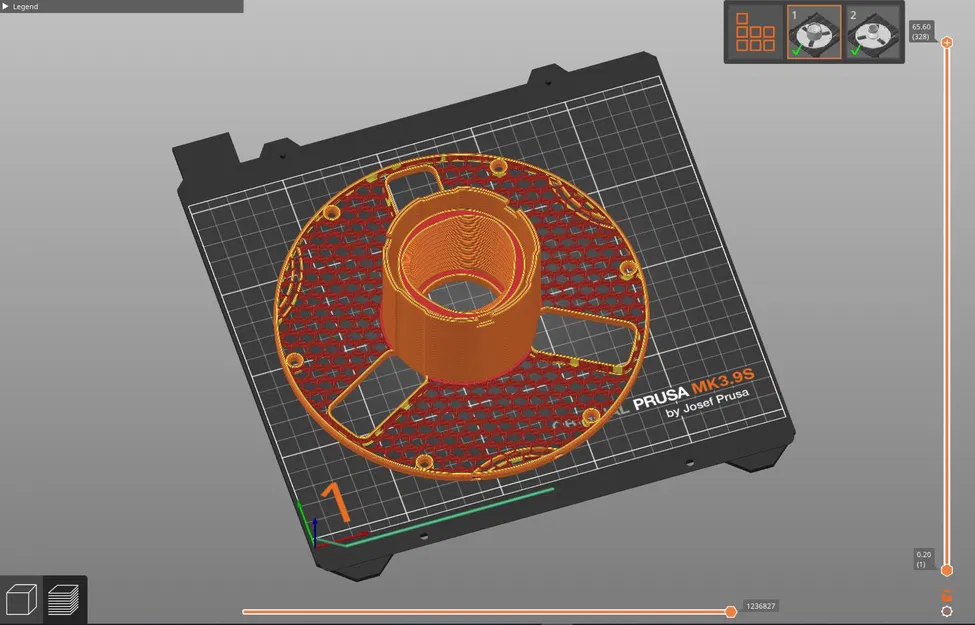Click the hexagonal lower handle of the layer slider

[947, 571]
